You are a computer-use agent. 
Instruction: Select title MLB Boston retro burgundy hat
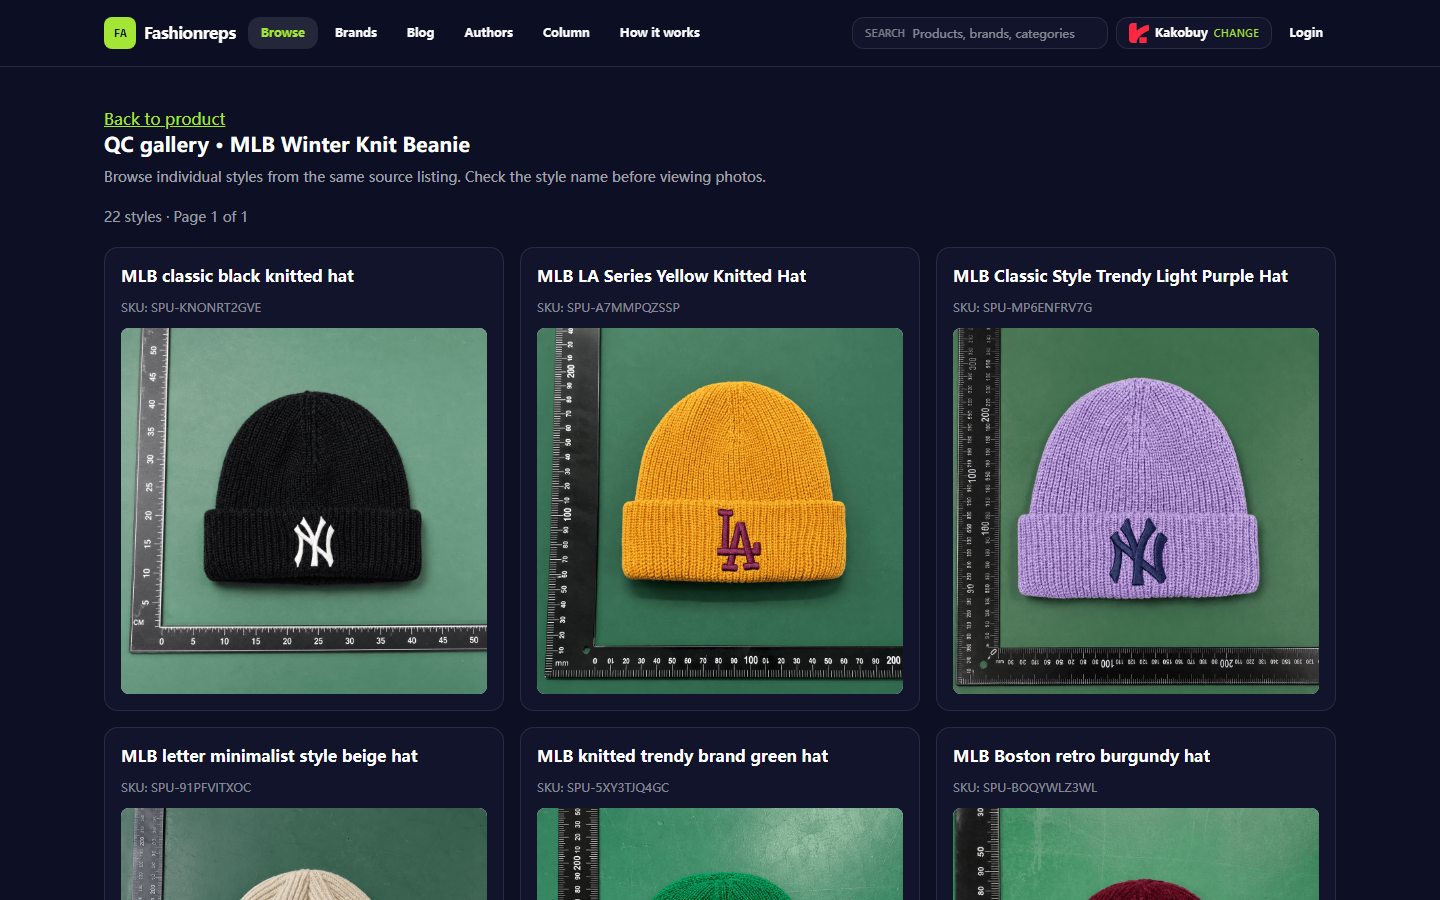coord(1081,756)
